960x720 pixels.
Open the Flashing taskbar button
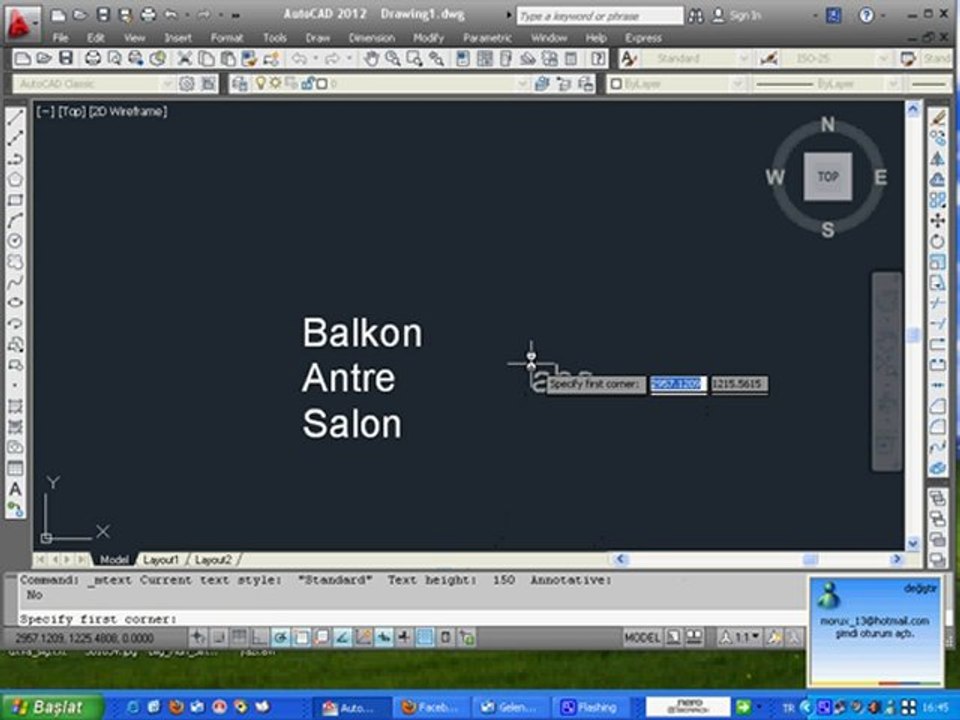click(589, 708)
